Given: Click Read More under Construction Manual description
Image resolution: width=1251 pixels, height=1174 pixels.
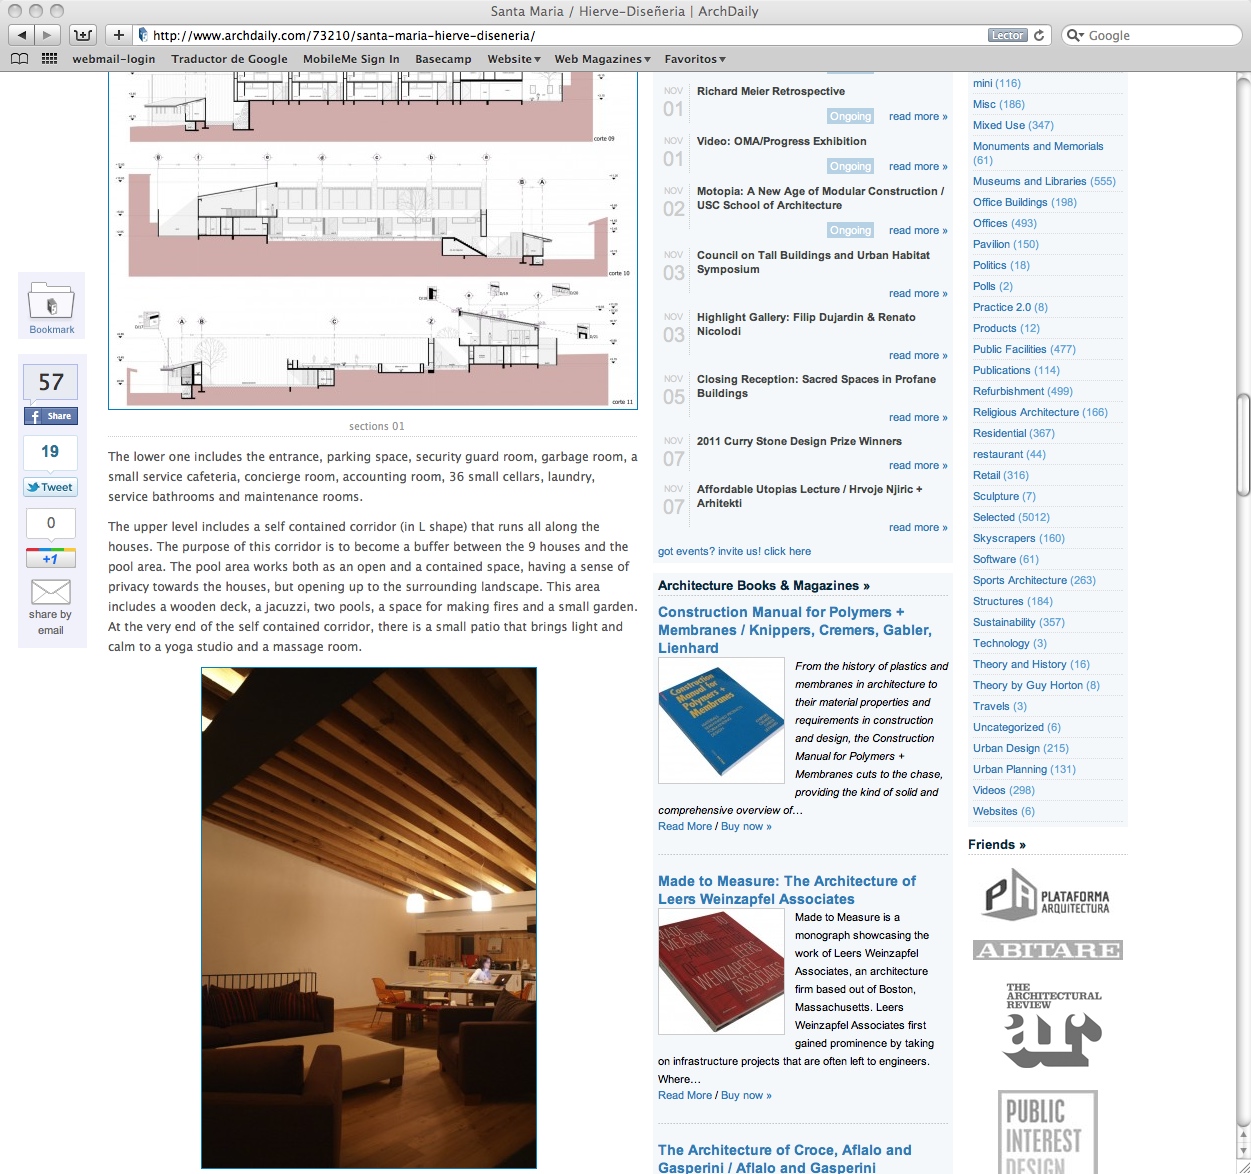Looking at the screenshot, I should (685, 826).
